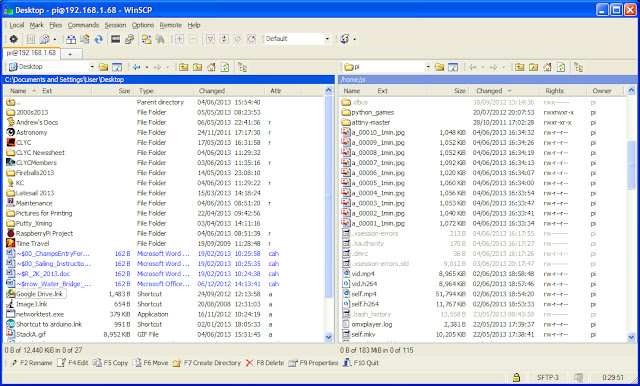Select Astronomy local folder
Viewport: 640px width, 386px height.
pos(31,132)
